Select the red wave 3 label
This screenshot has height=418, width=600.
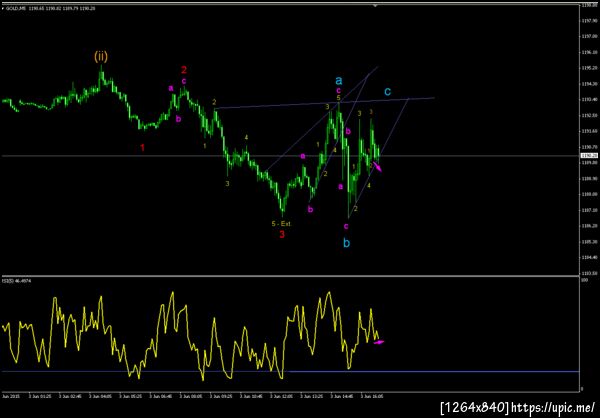pos(282,235)
